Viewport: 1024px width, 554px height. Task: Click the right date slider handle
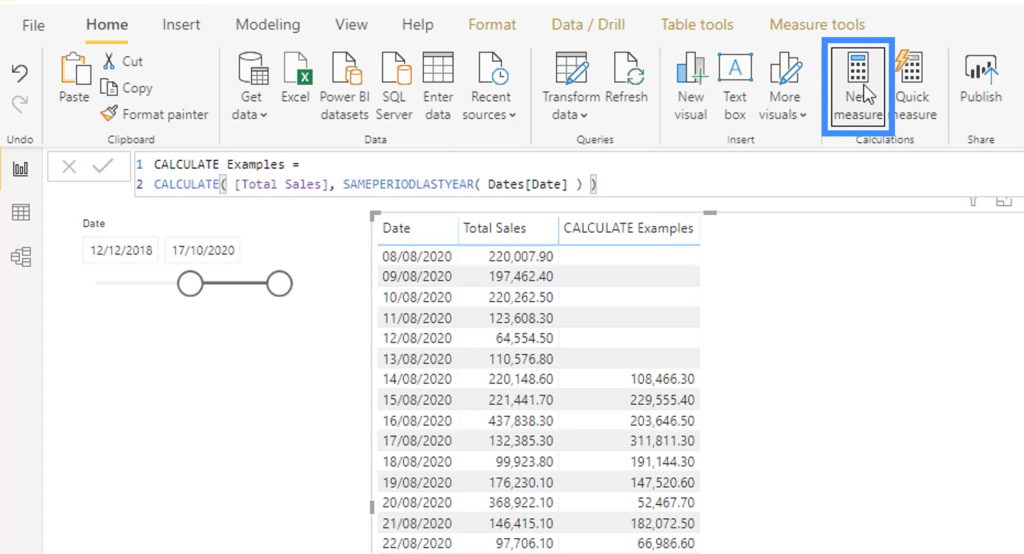(x=280, y=284)
